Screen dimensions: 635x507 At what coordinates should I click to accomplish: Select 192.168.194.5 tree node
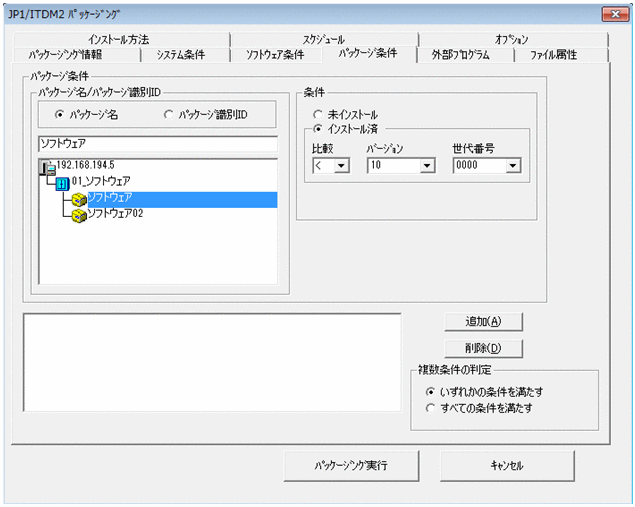click(x=85, y=165)
